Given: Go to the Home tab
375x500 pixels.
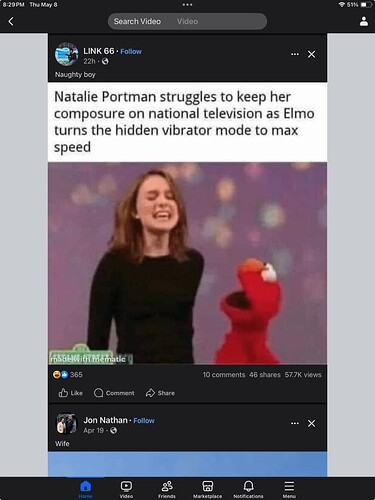Looking at the screenshot, I should (86, 489).
